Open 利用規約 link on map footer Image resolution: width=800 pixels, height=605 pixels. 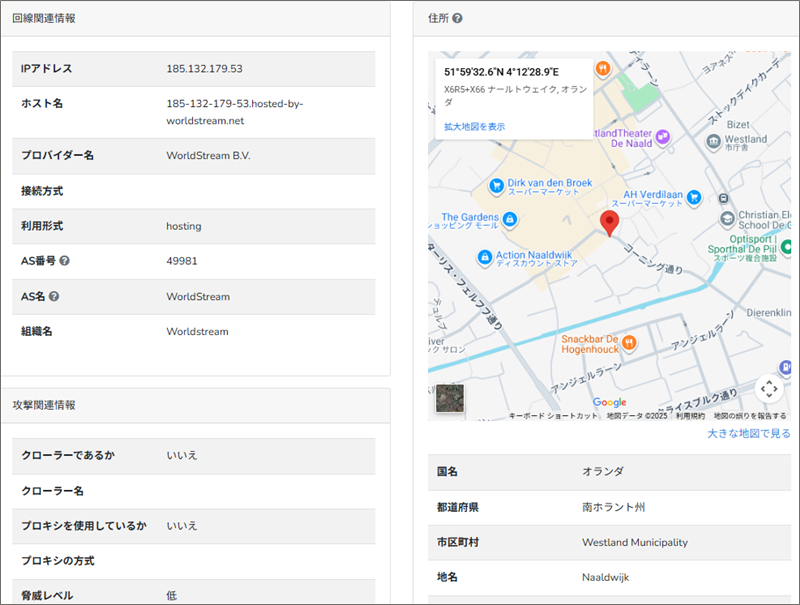coord(690,415)
